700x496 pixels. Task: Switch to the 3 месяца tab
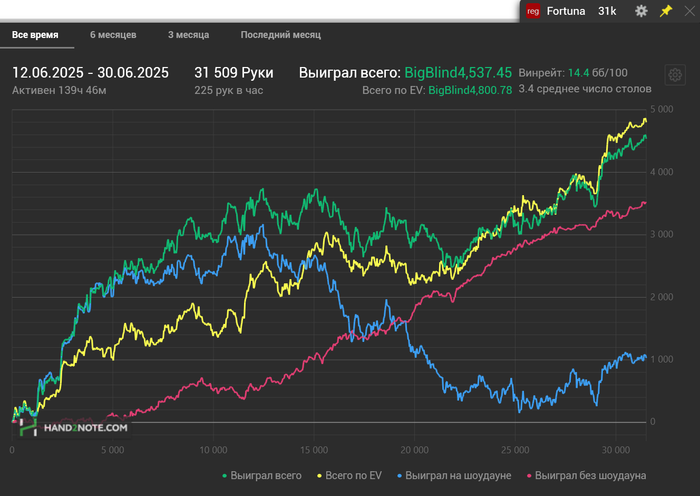click(x=188, y=35)
